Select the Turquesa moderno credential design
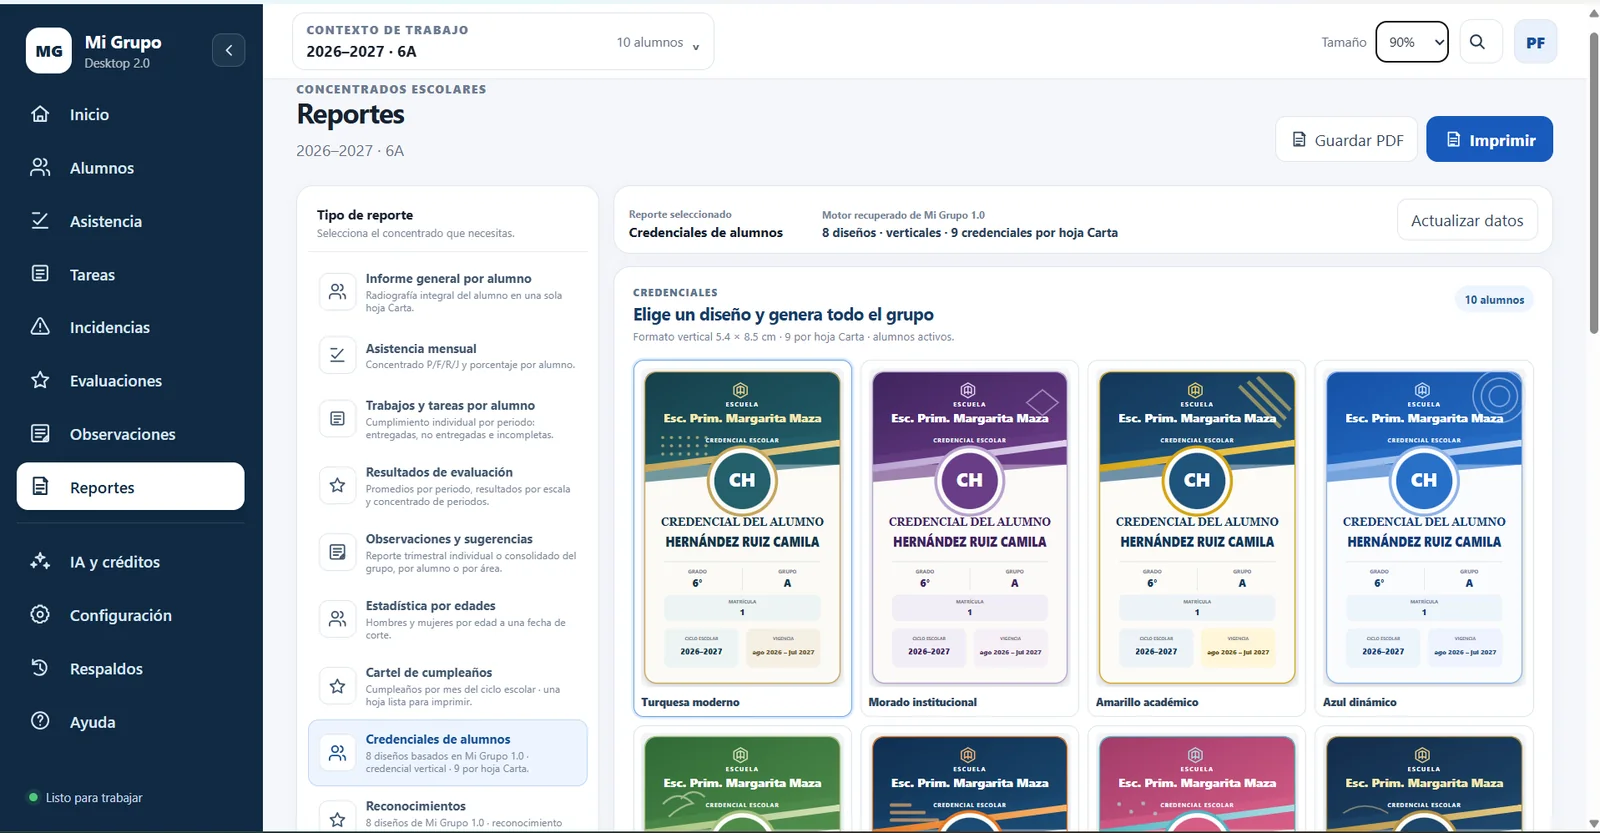Viewport: 1600px width, 833px height. pyautogui.click(x=742, y=538)
